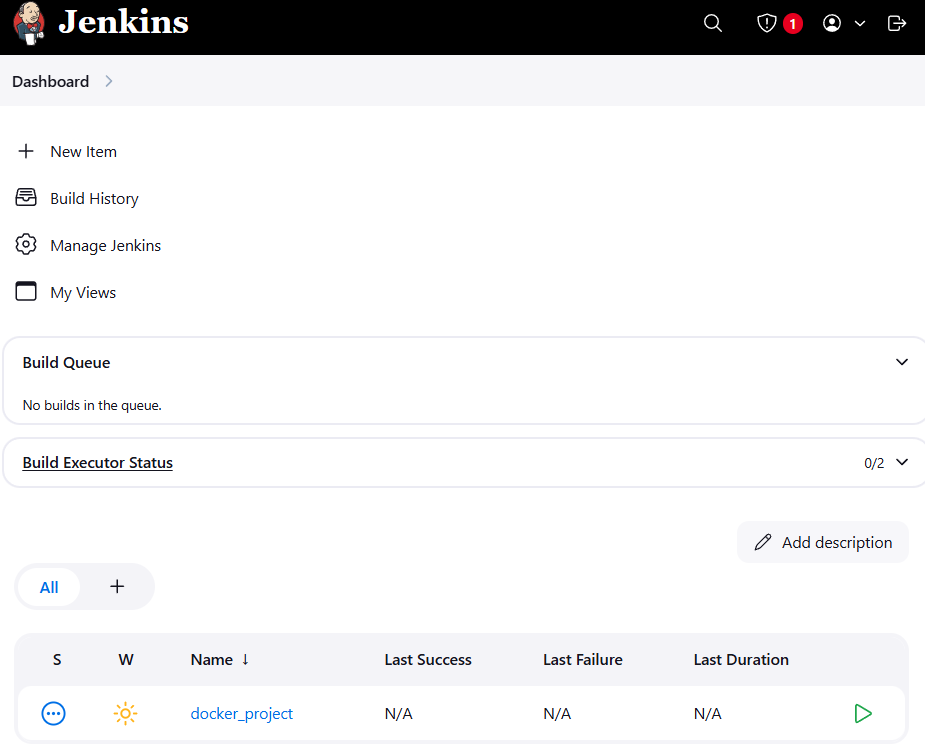
Task: Collapse the Build Executor Status panel
Action: tap(901, 462)
